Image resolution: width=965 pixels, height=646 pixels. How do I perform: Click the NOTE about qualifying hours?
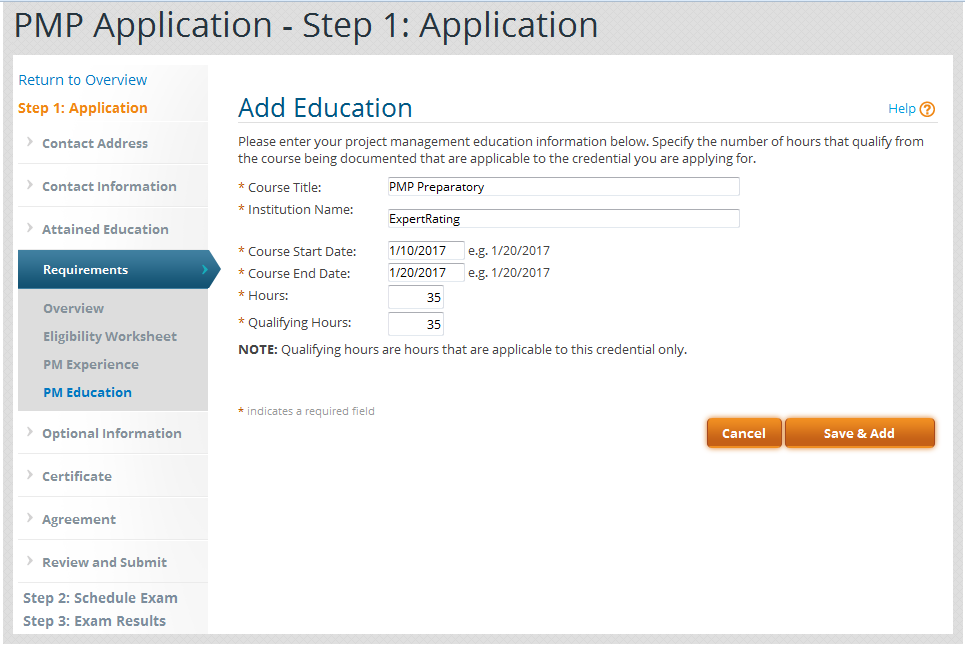tap(462, 349)
